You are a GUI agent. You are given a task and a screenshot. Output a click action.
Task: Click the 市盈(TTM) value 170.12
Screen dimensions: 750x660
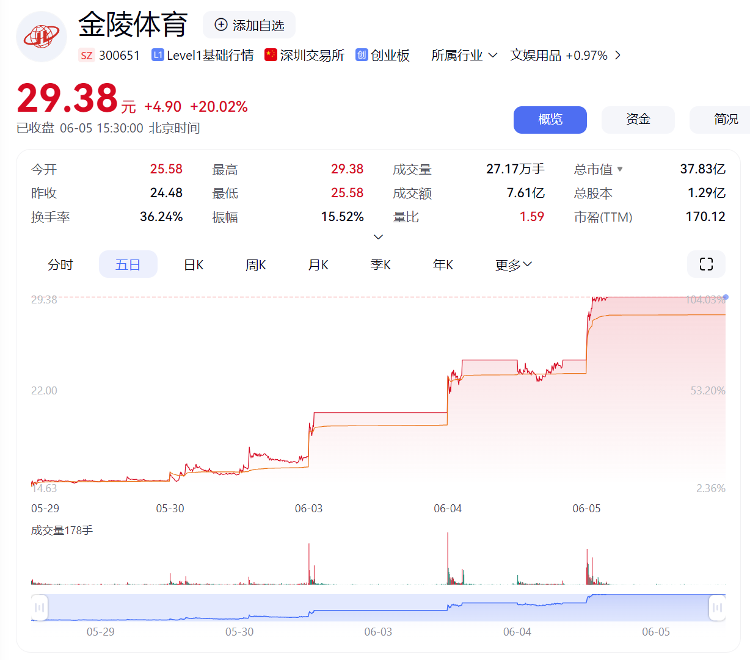pos(706,217)
